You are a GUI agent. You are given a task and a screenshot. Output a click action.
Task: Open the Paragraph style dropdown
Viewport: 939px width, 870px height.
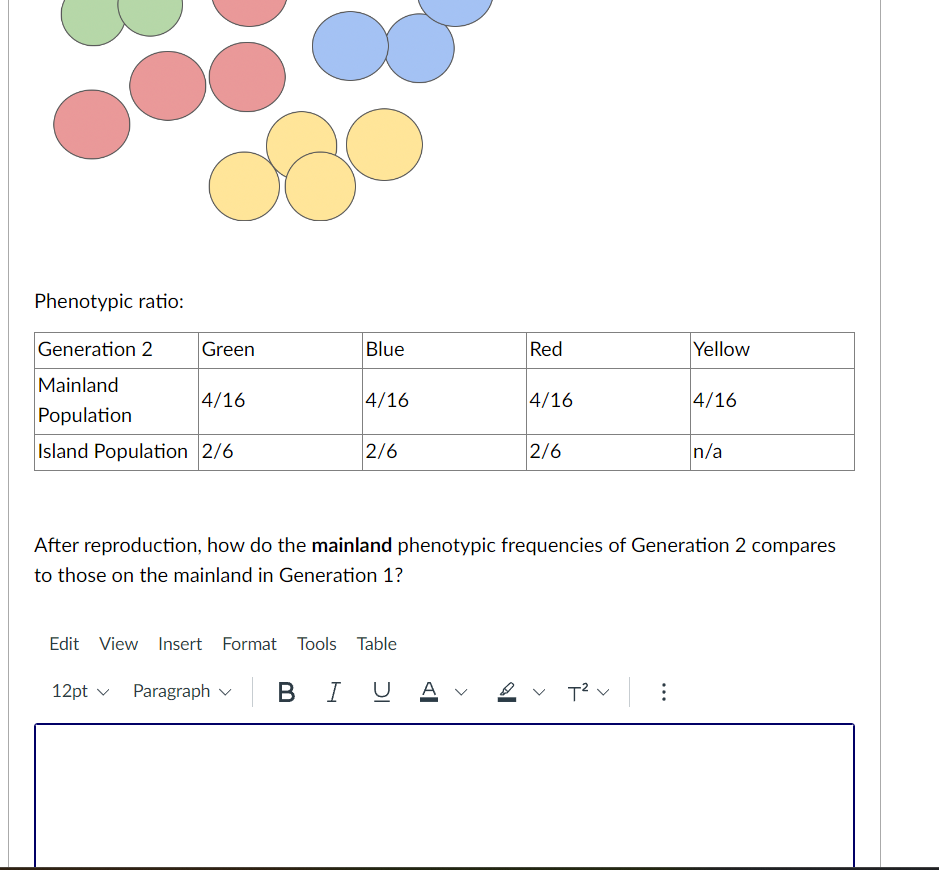pos(182,691)
